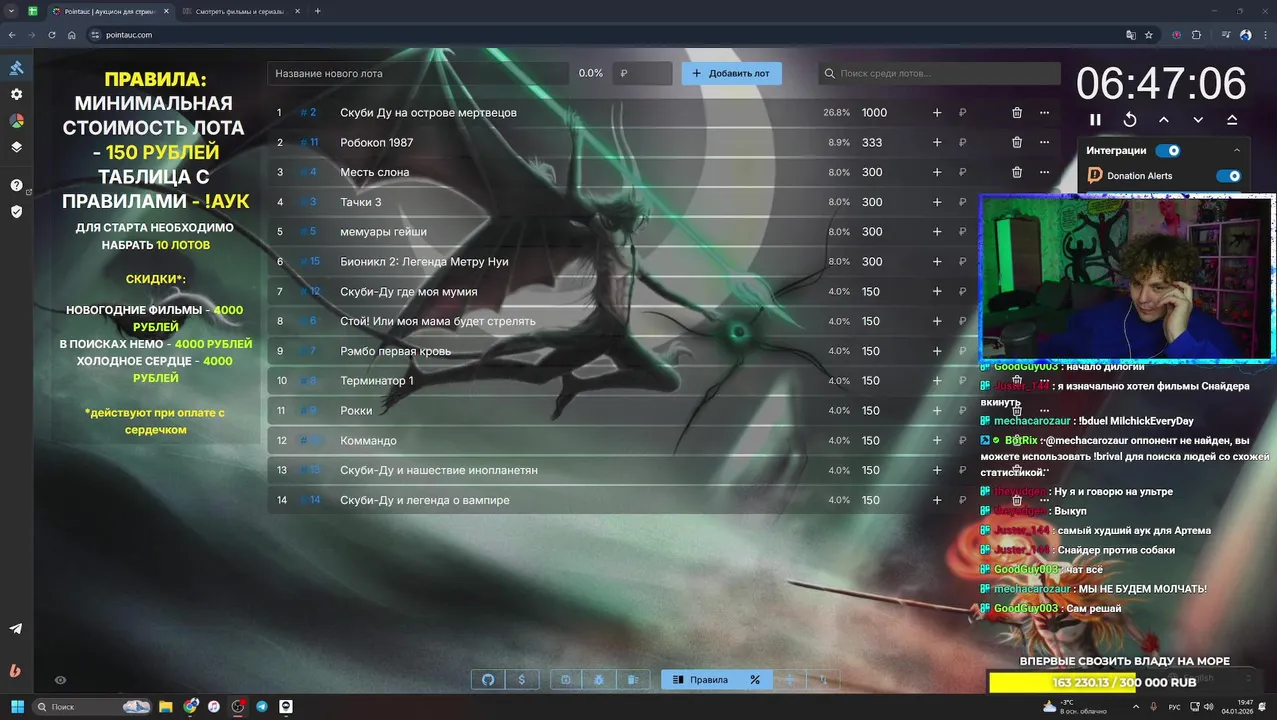Toggle the Правила rules panel button
This screenshot has height=720, width=1277.
(x=700, y=680)
